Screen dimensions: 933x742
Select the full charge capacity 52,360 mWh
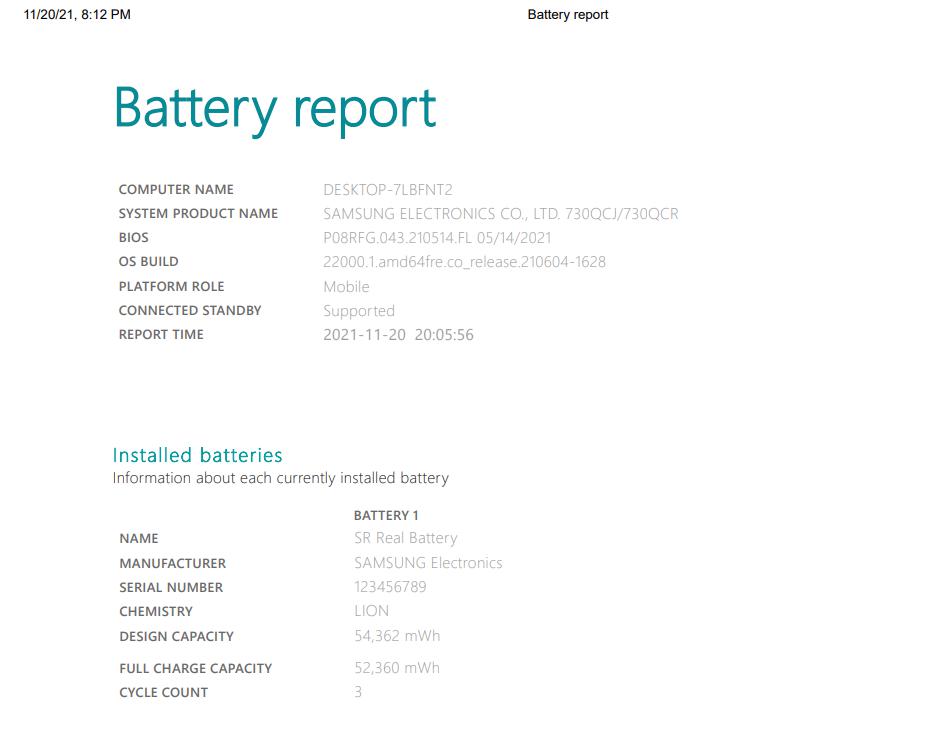(397, 668)
